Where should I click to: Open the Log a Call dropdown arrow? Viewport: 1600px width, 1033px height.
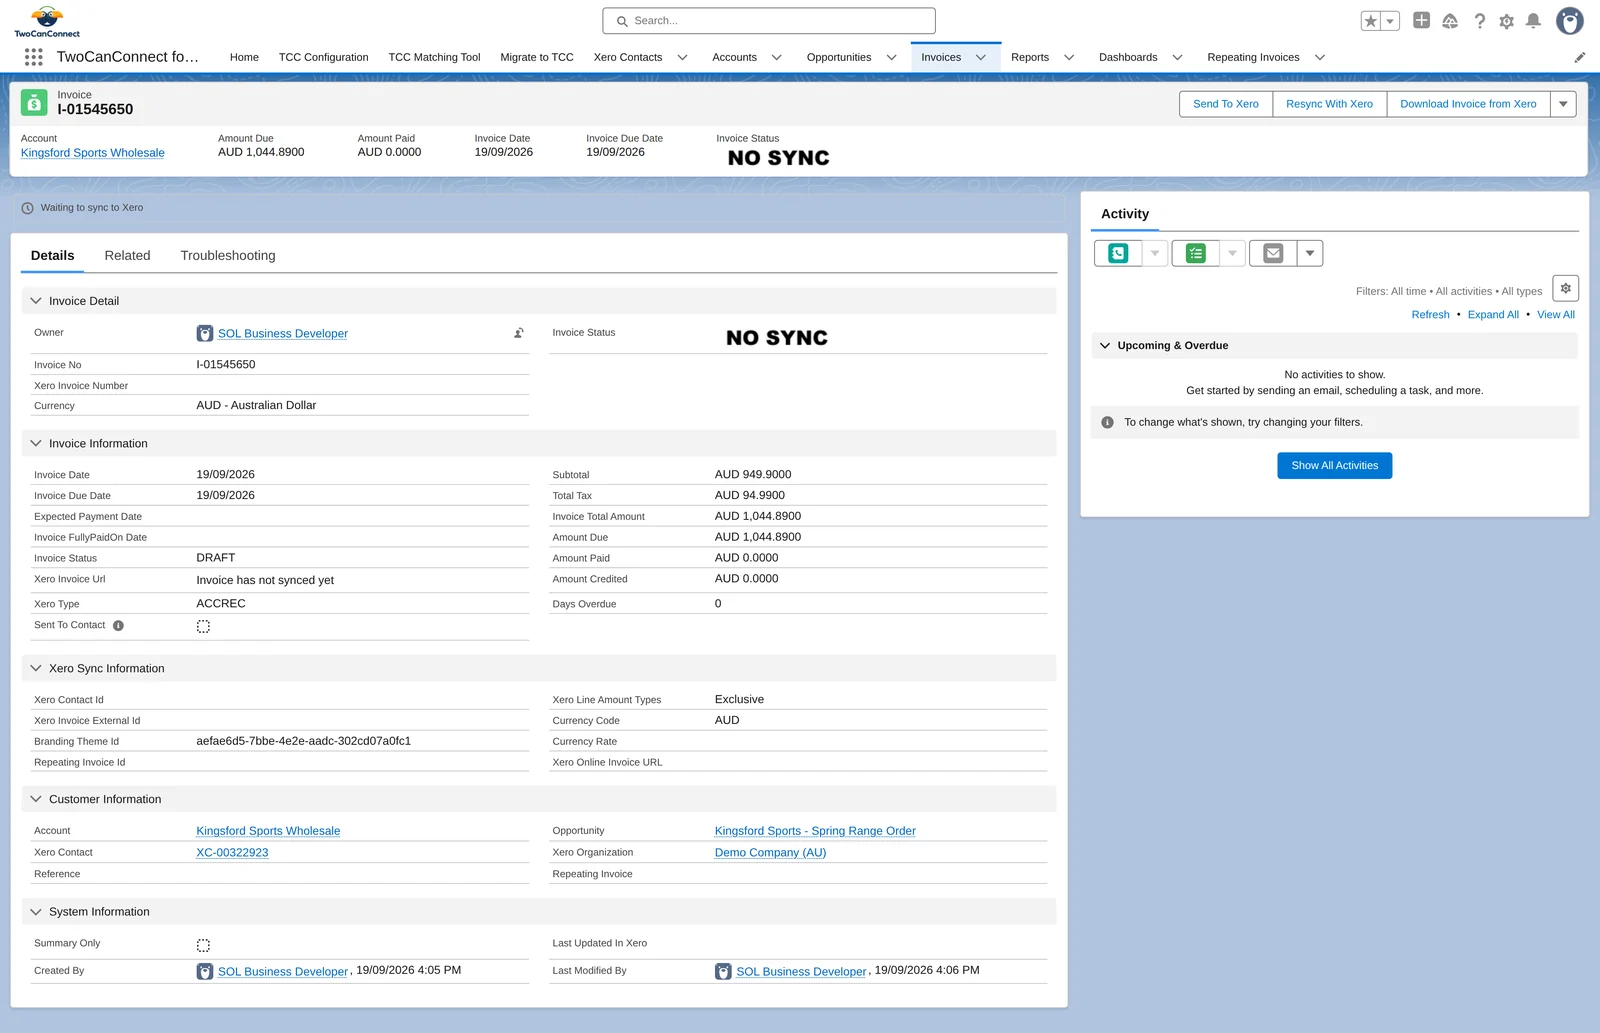pyautogui.click(x=1155, y=254)
